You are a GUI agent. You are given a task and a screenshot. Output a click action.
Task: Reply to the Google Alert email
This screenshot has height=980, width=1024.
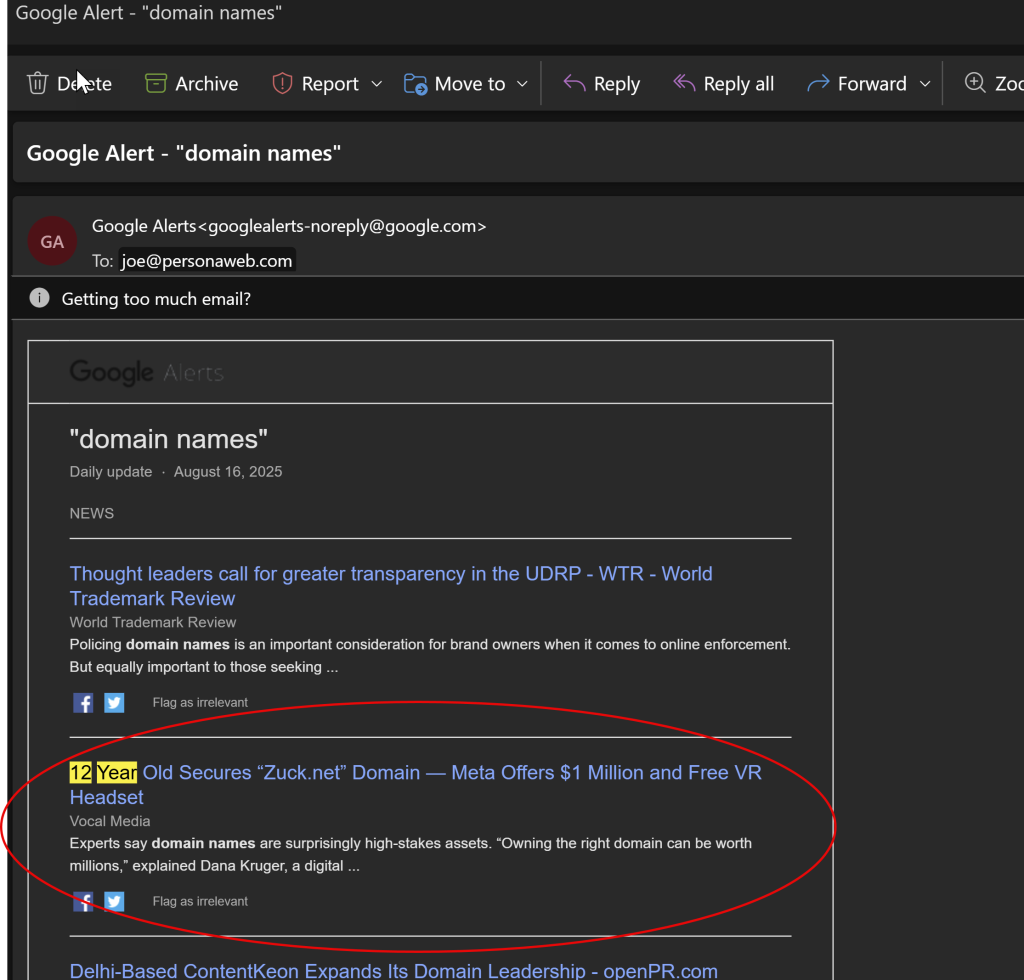click(601, 84)
